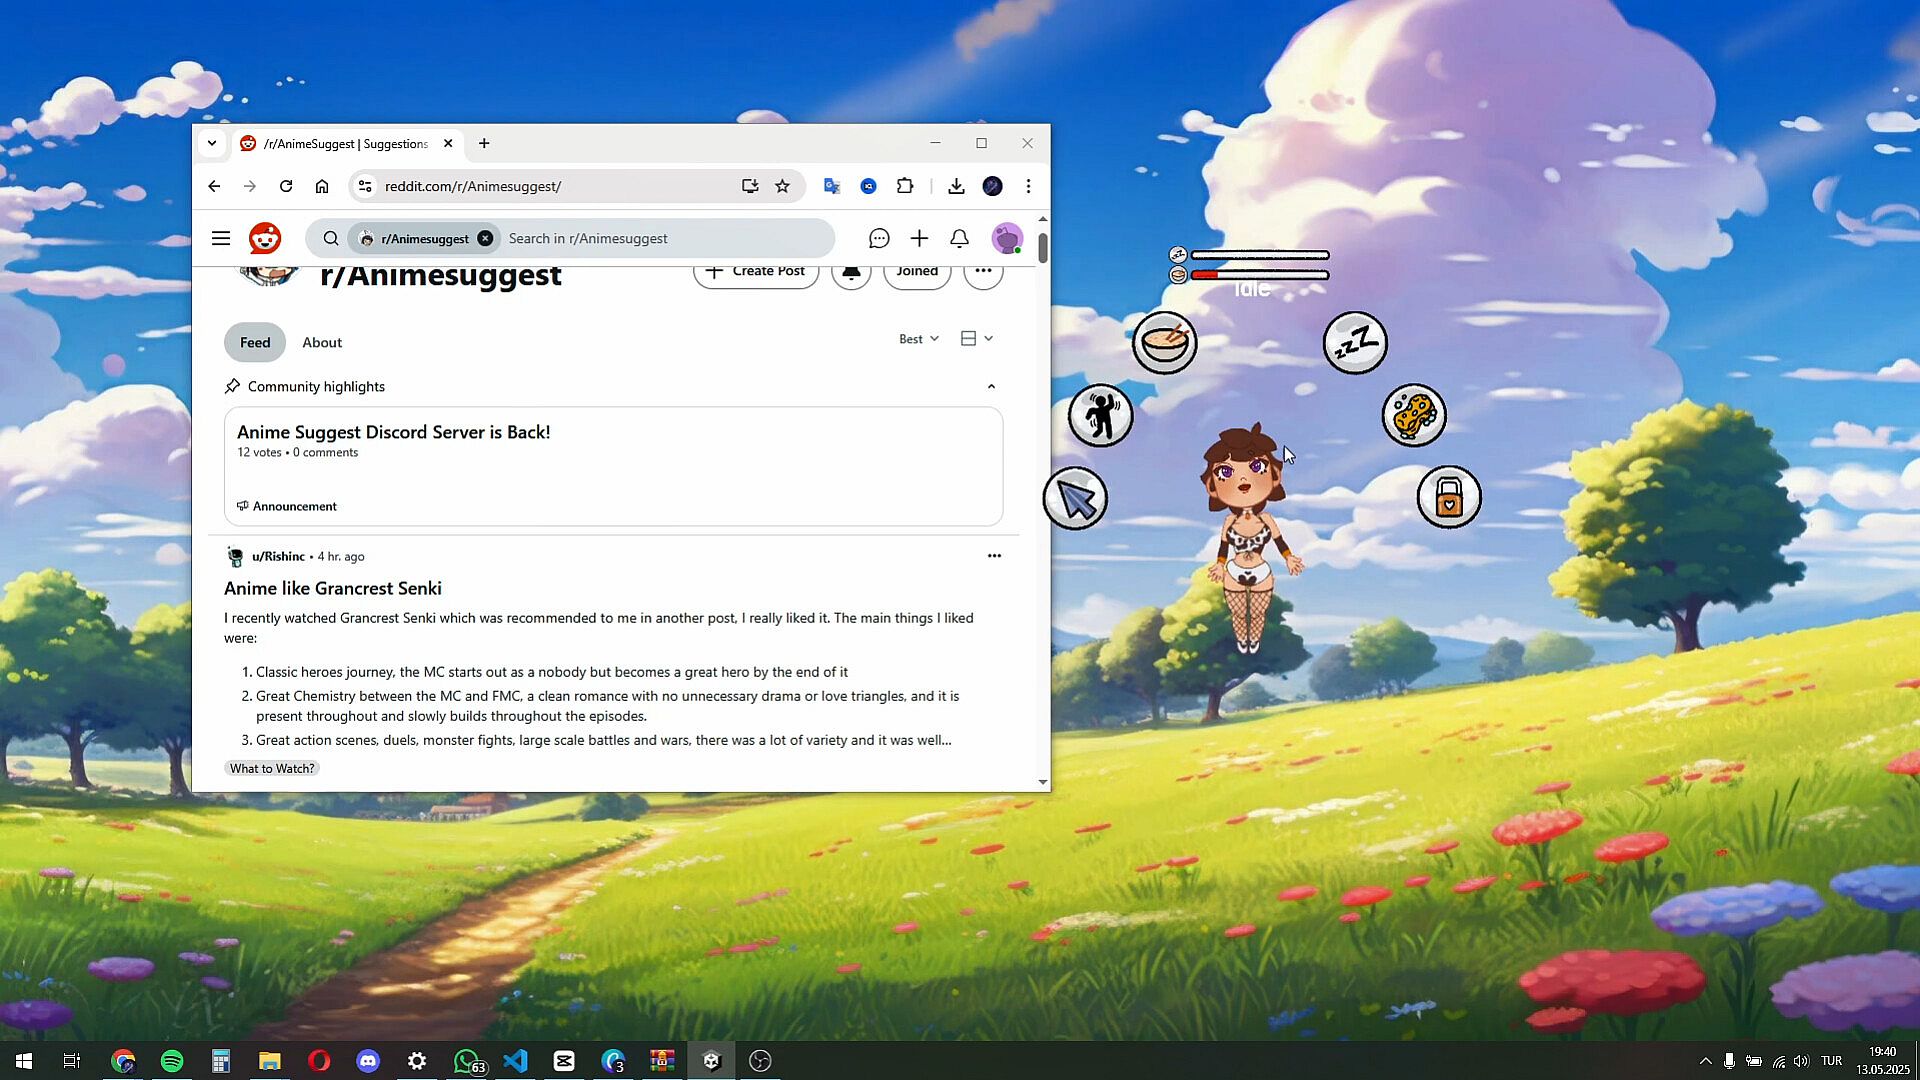Wash the pet with the sponge icon
Screen dimensions: 1920x1080
(1413, 415)
